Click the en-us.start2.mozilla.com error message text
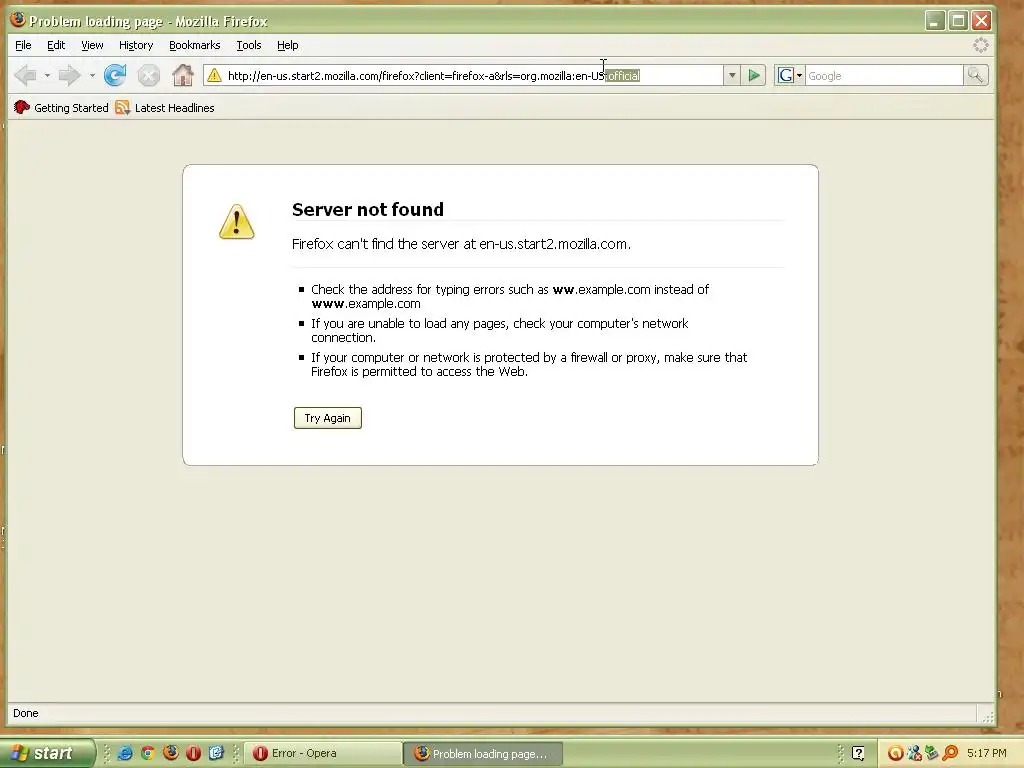 [x=461, y=244]
